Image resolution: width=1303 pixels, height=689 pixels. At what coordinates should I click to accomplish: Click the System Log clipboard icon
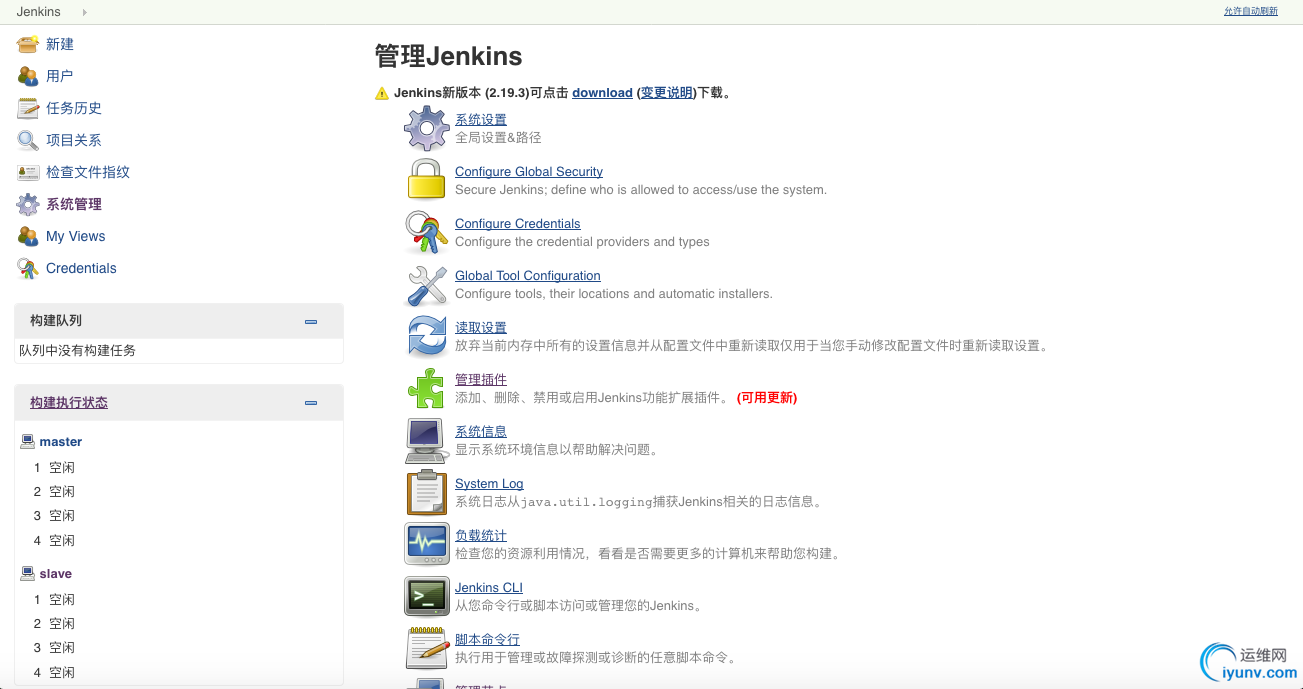427,492
